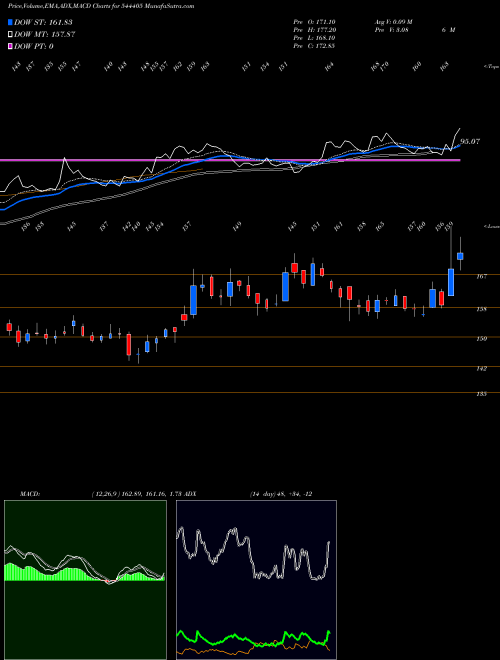The height and width of the screenshot is (660, 500).
Task: Click the green MACD histogram chart panel
Action: (x=85, y=580)
